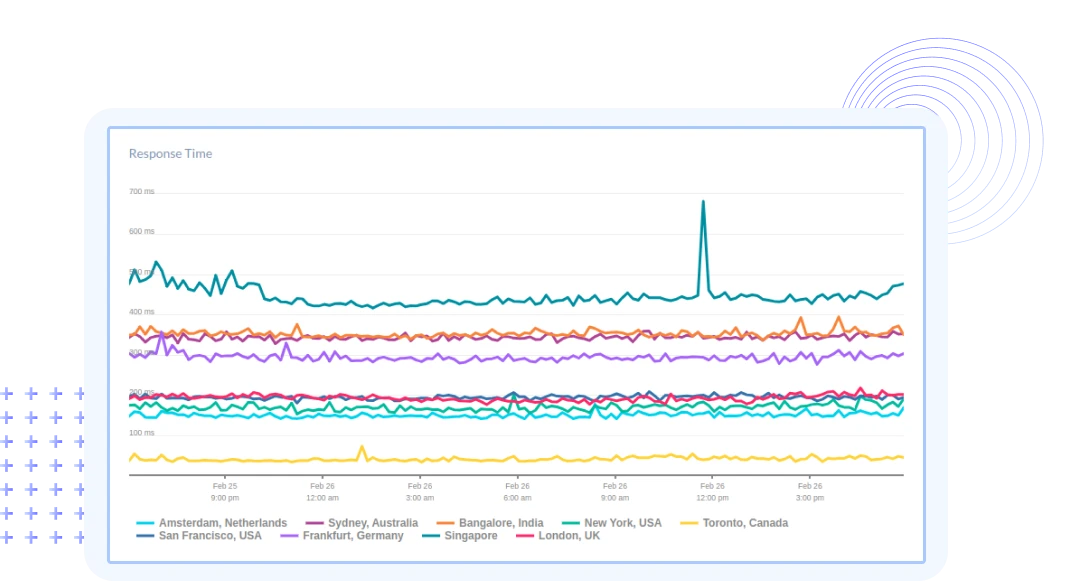Click the Feb 26 9:00 am axis label
The image size is (1082, 581).
[x=615, y=492]
